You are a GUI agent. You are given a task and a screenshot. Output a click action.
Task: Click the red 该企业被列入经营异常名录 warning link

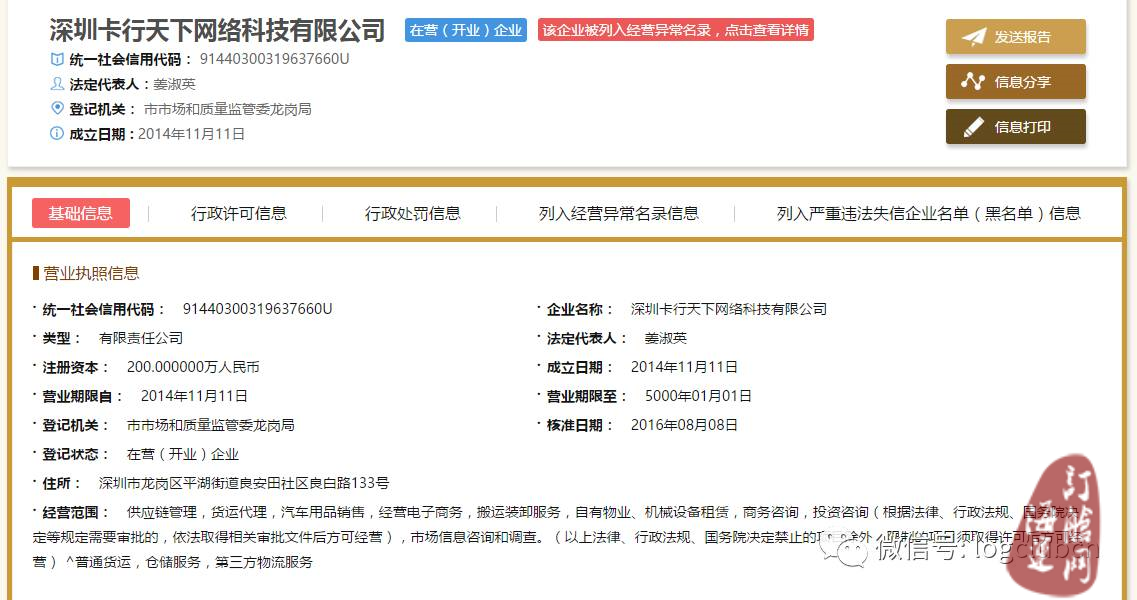point(676,30)
